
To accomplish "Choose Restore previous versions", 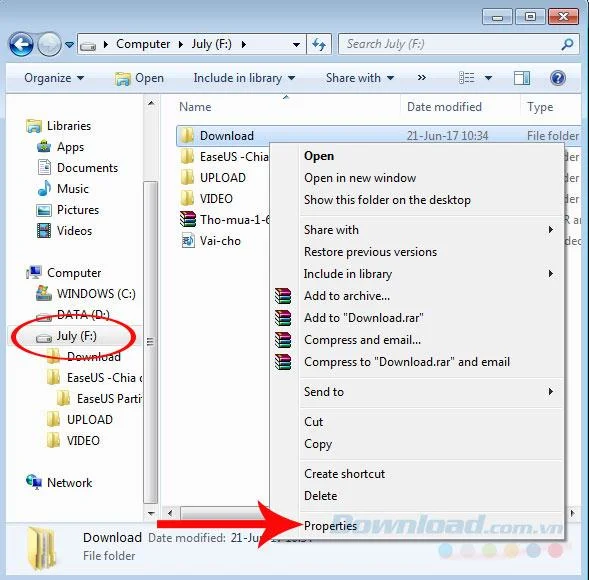I will point(370,252).
